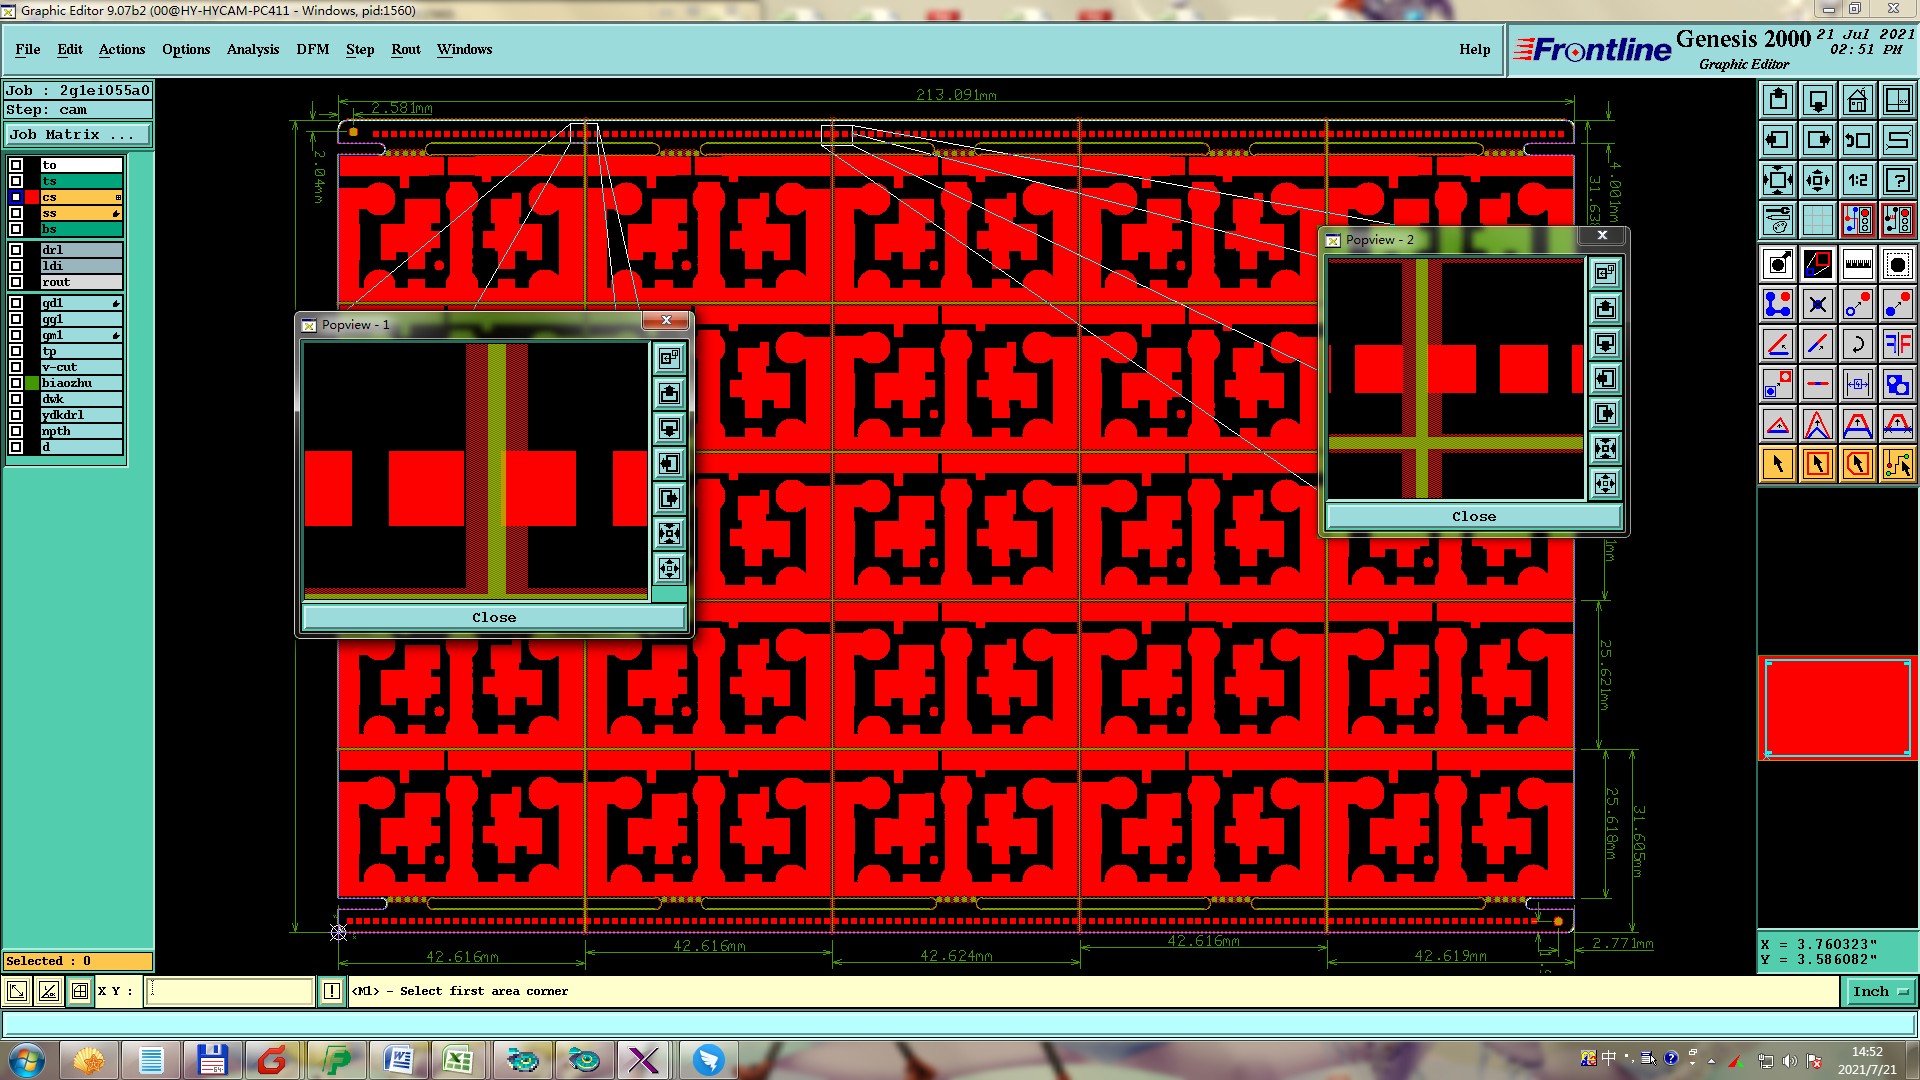Click the 1:2 zoom scale icon
This screenshot has width=1920, height=1080.
[x=1857, y=180]
